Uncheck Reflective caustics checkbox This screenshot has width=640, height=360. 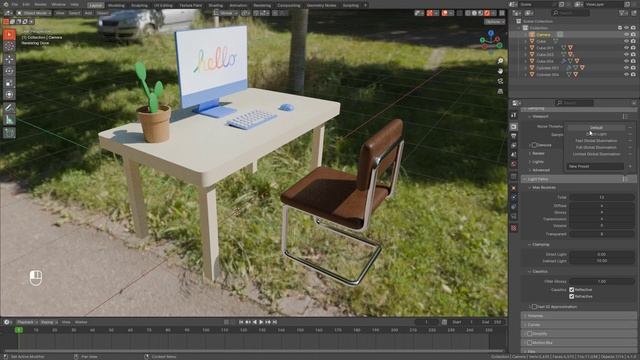pos(572,289)
